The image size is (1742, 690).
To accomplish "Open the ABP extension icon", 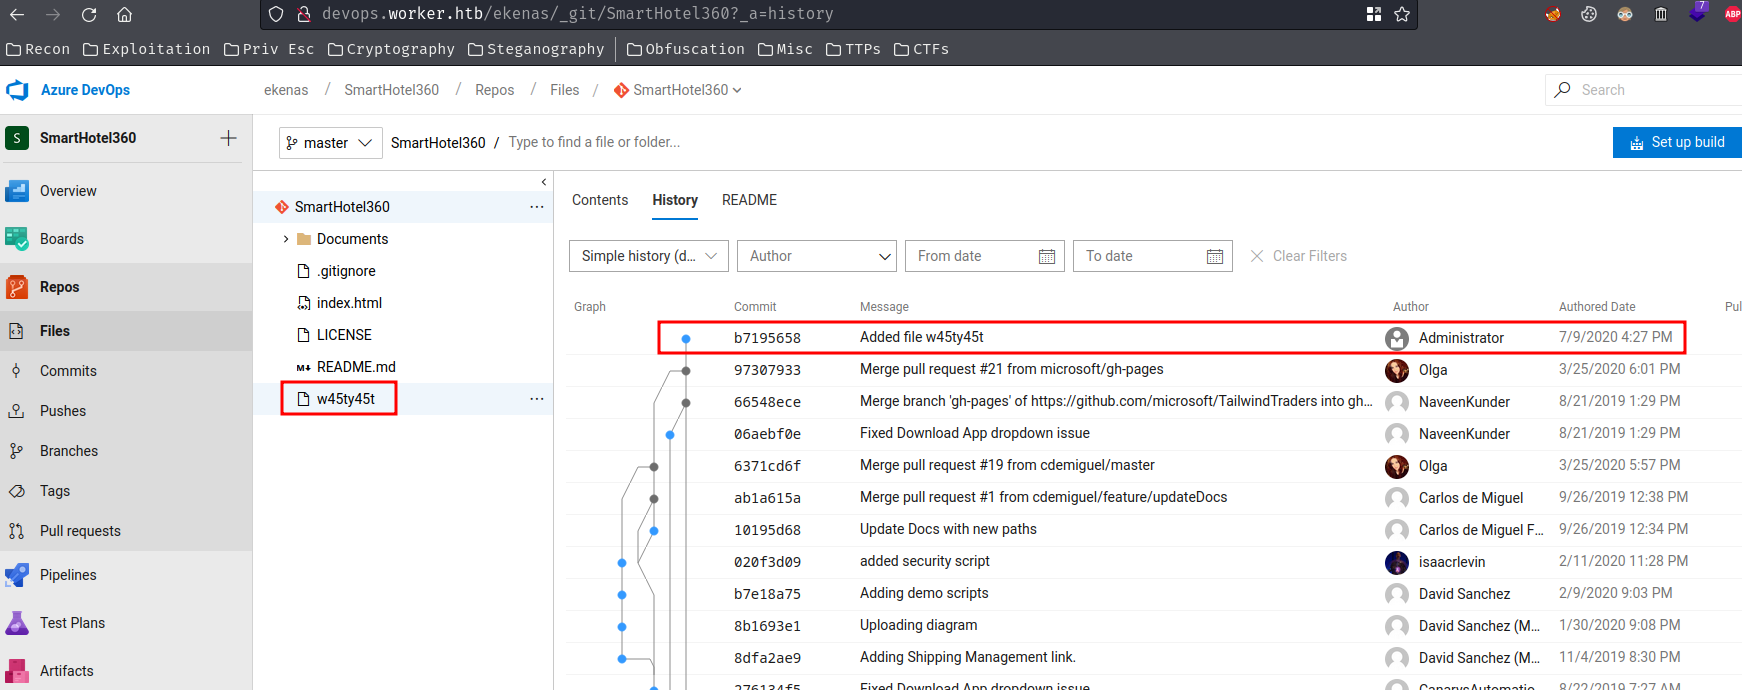I will pyautogui.click(x=1732, y=14).
